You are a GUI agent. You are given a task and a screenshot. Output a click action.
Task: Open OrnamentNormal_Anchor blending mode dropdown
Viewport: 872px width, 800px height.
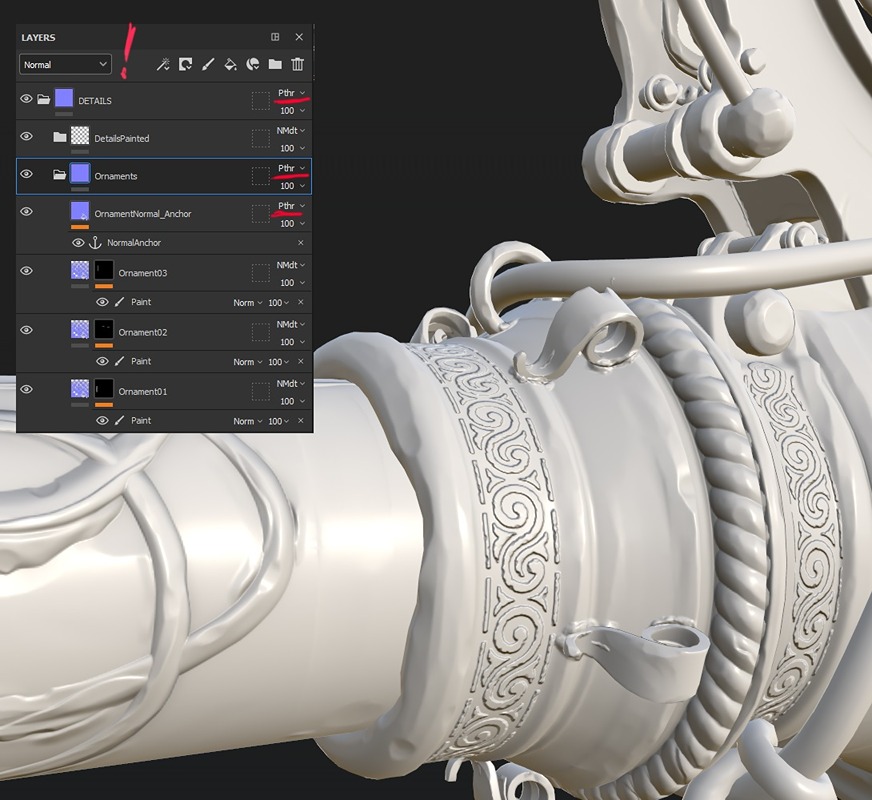pyautogui.click(x=291, y=206)
